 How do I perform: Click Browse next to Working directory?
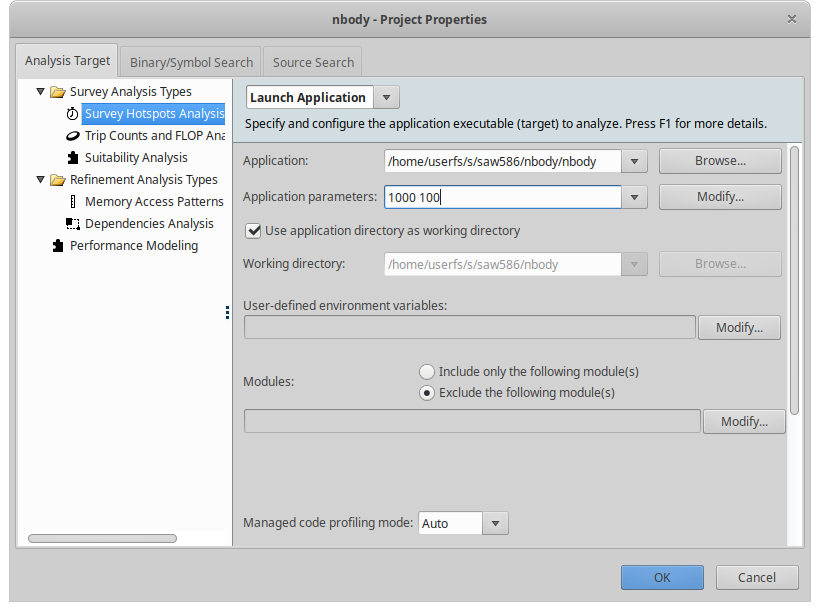(720, 264)
